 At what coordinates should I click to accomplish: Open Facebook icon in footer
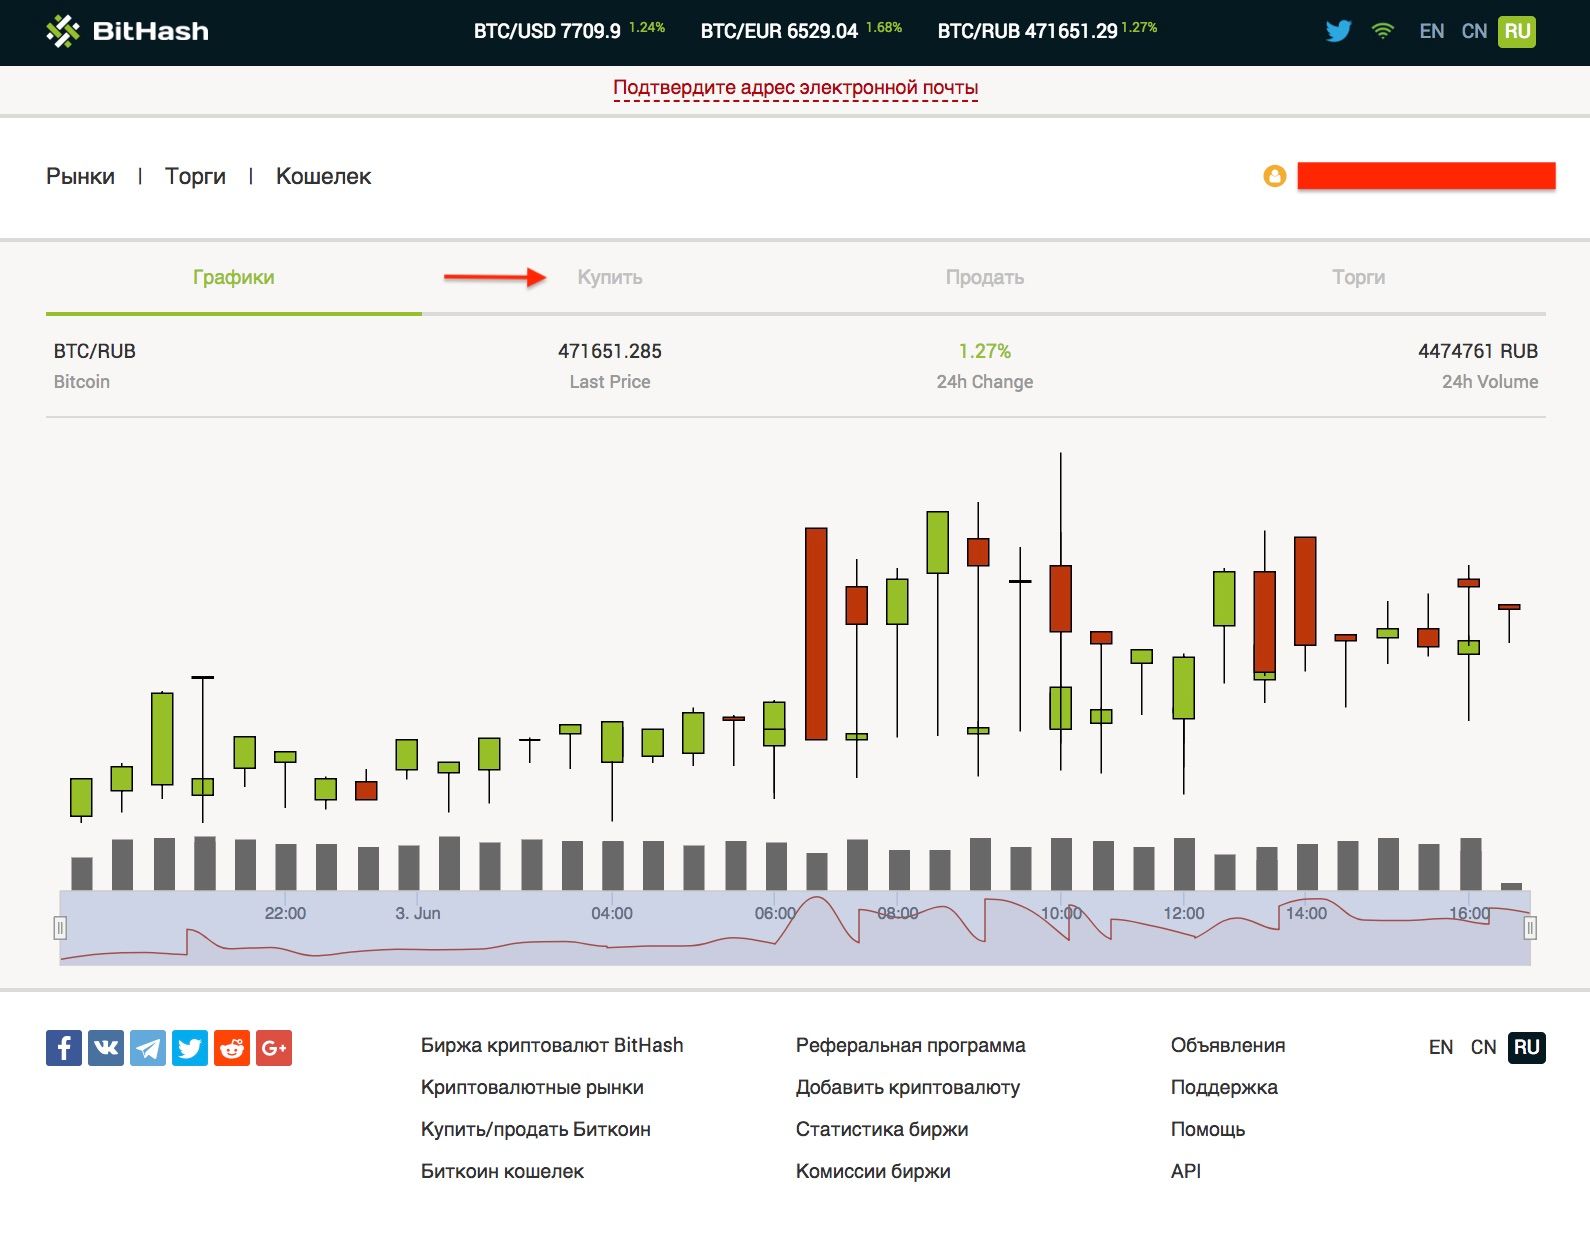tap(64, 1048)
